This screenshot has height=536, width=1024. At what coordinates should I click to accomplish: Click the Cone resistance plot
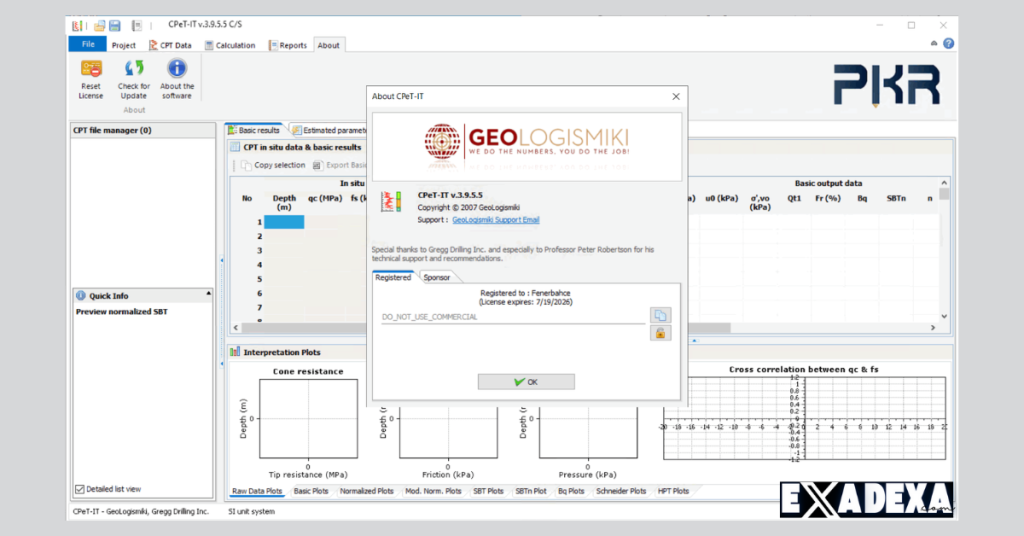click(308, 418)
